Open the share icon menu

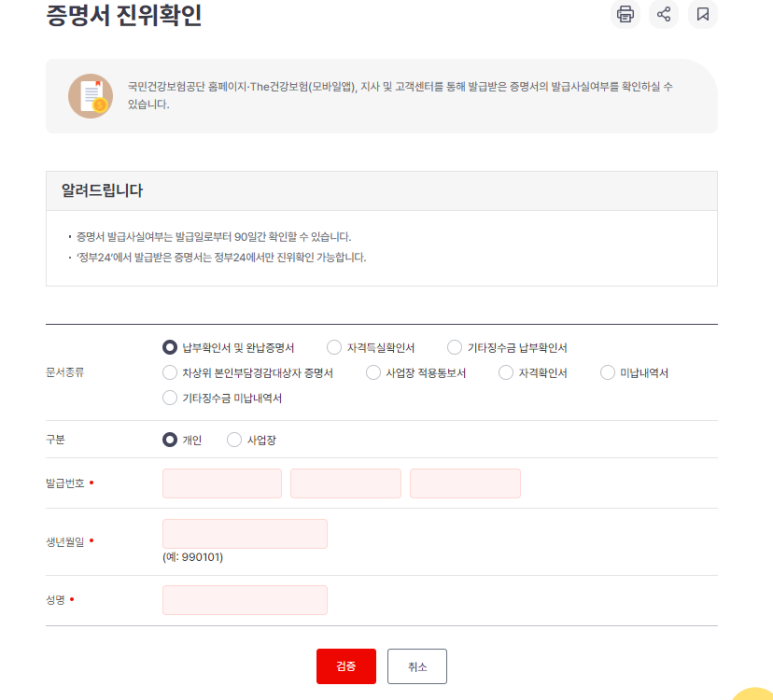(x=664, y=14)
